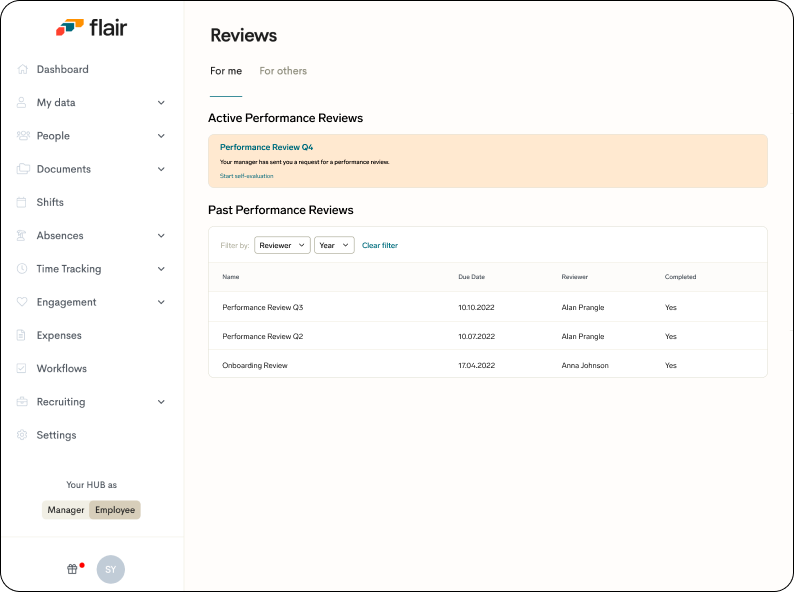Expand the My data menu chevron
The height and width of the screenshot is (592, 794).
161,103
